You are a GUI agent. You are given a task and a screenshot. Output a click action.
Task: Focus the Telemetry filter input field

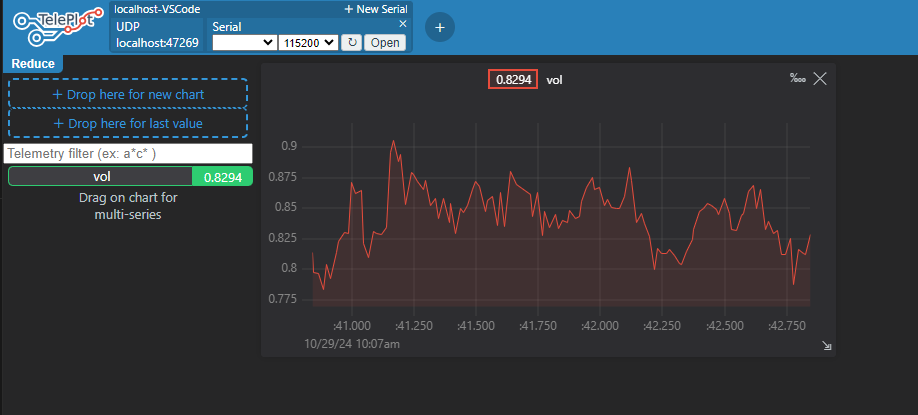tap(128, 154)
